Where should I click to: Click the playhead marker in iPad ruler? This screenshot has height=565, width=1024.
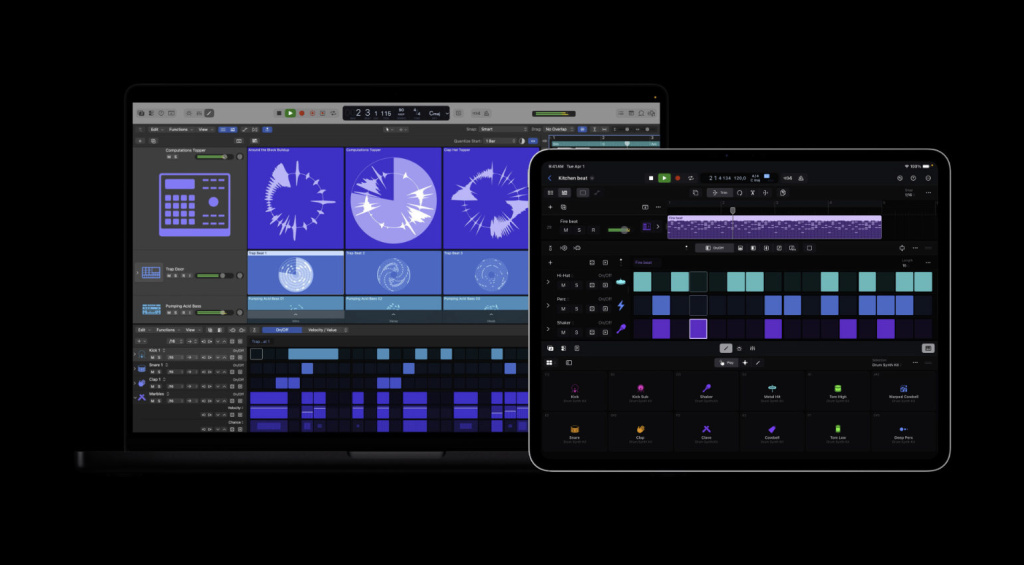click(x=733, y=210)
